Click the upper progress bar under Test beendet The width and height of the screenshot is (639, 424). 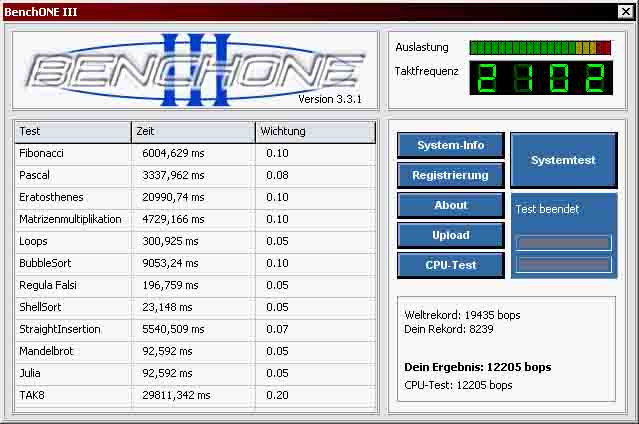click(x=564, y=243)
